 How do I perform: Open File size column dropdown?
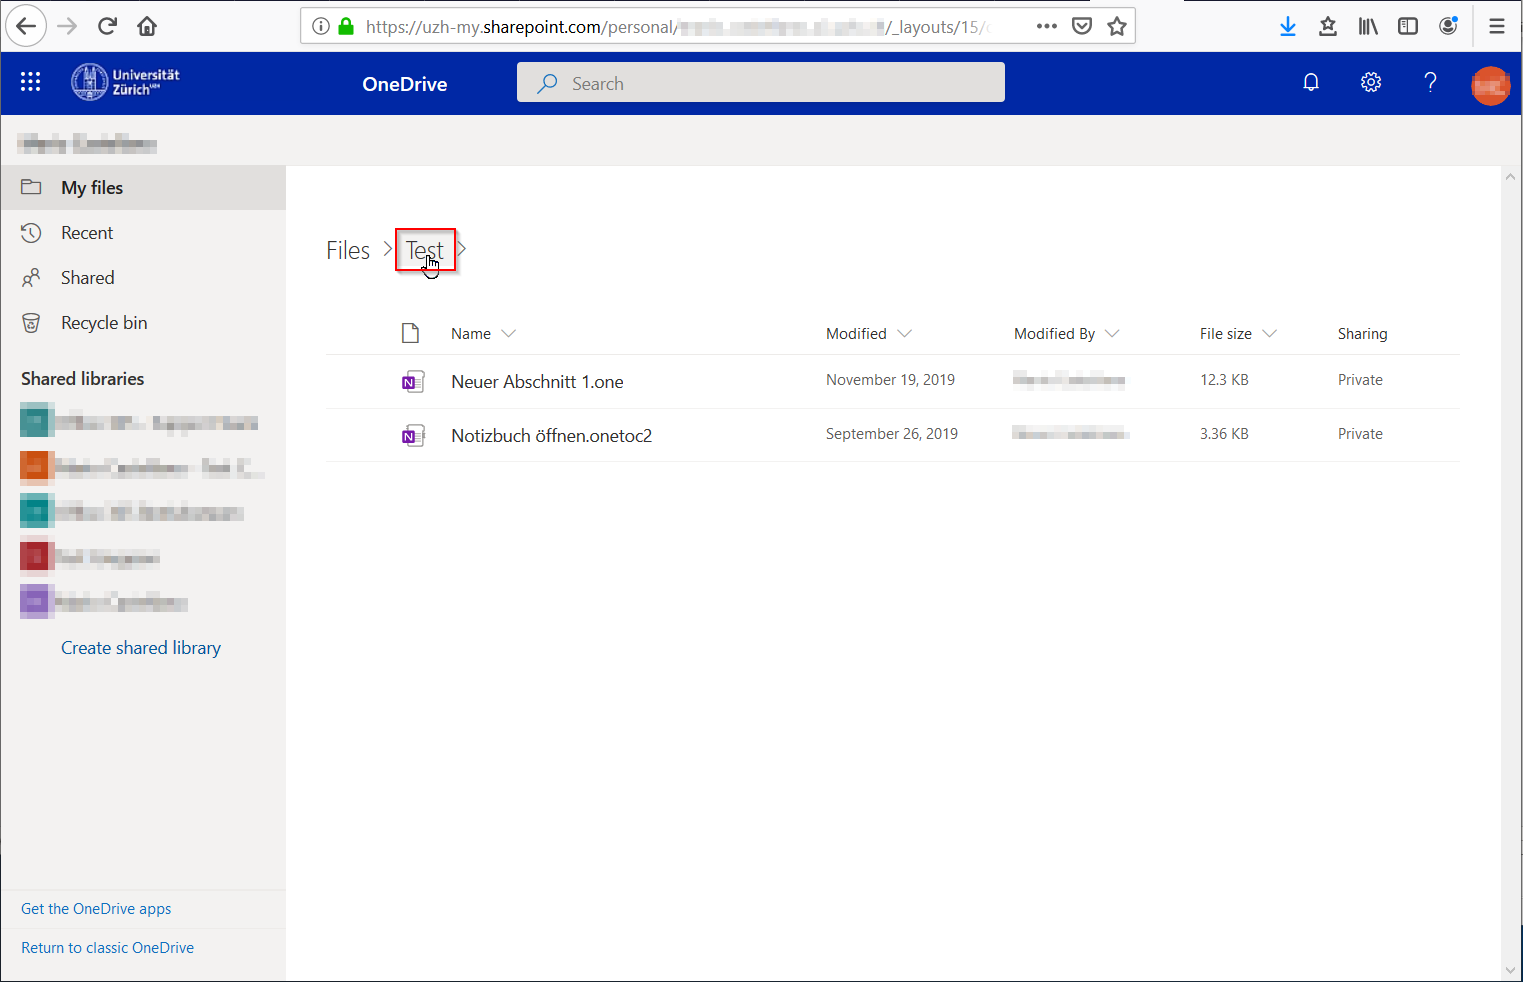pos(1269,333)
